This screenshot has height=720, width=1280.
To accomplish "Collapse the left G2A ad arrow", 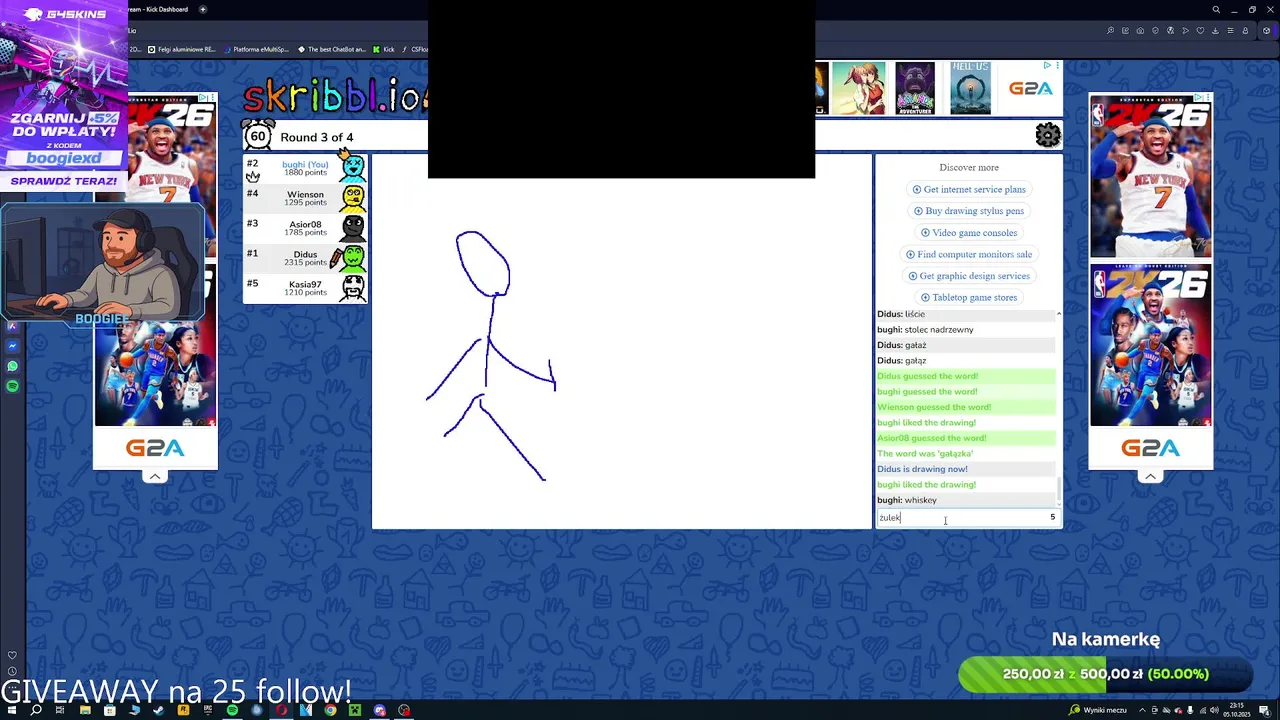I will click(x=155, y=476).
